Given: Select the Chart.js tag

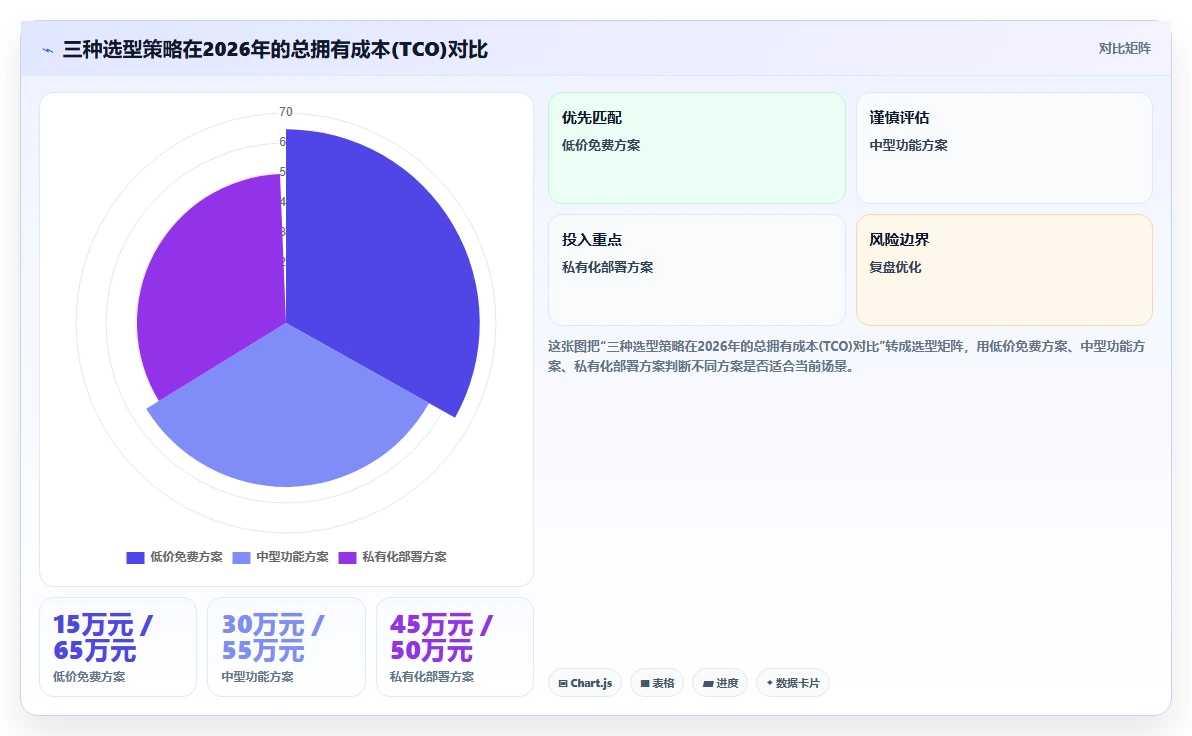Looking at the screenshot, I should (585, 683).
